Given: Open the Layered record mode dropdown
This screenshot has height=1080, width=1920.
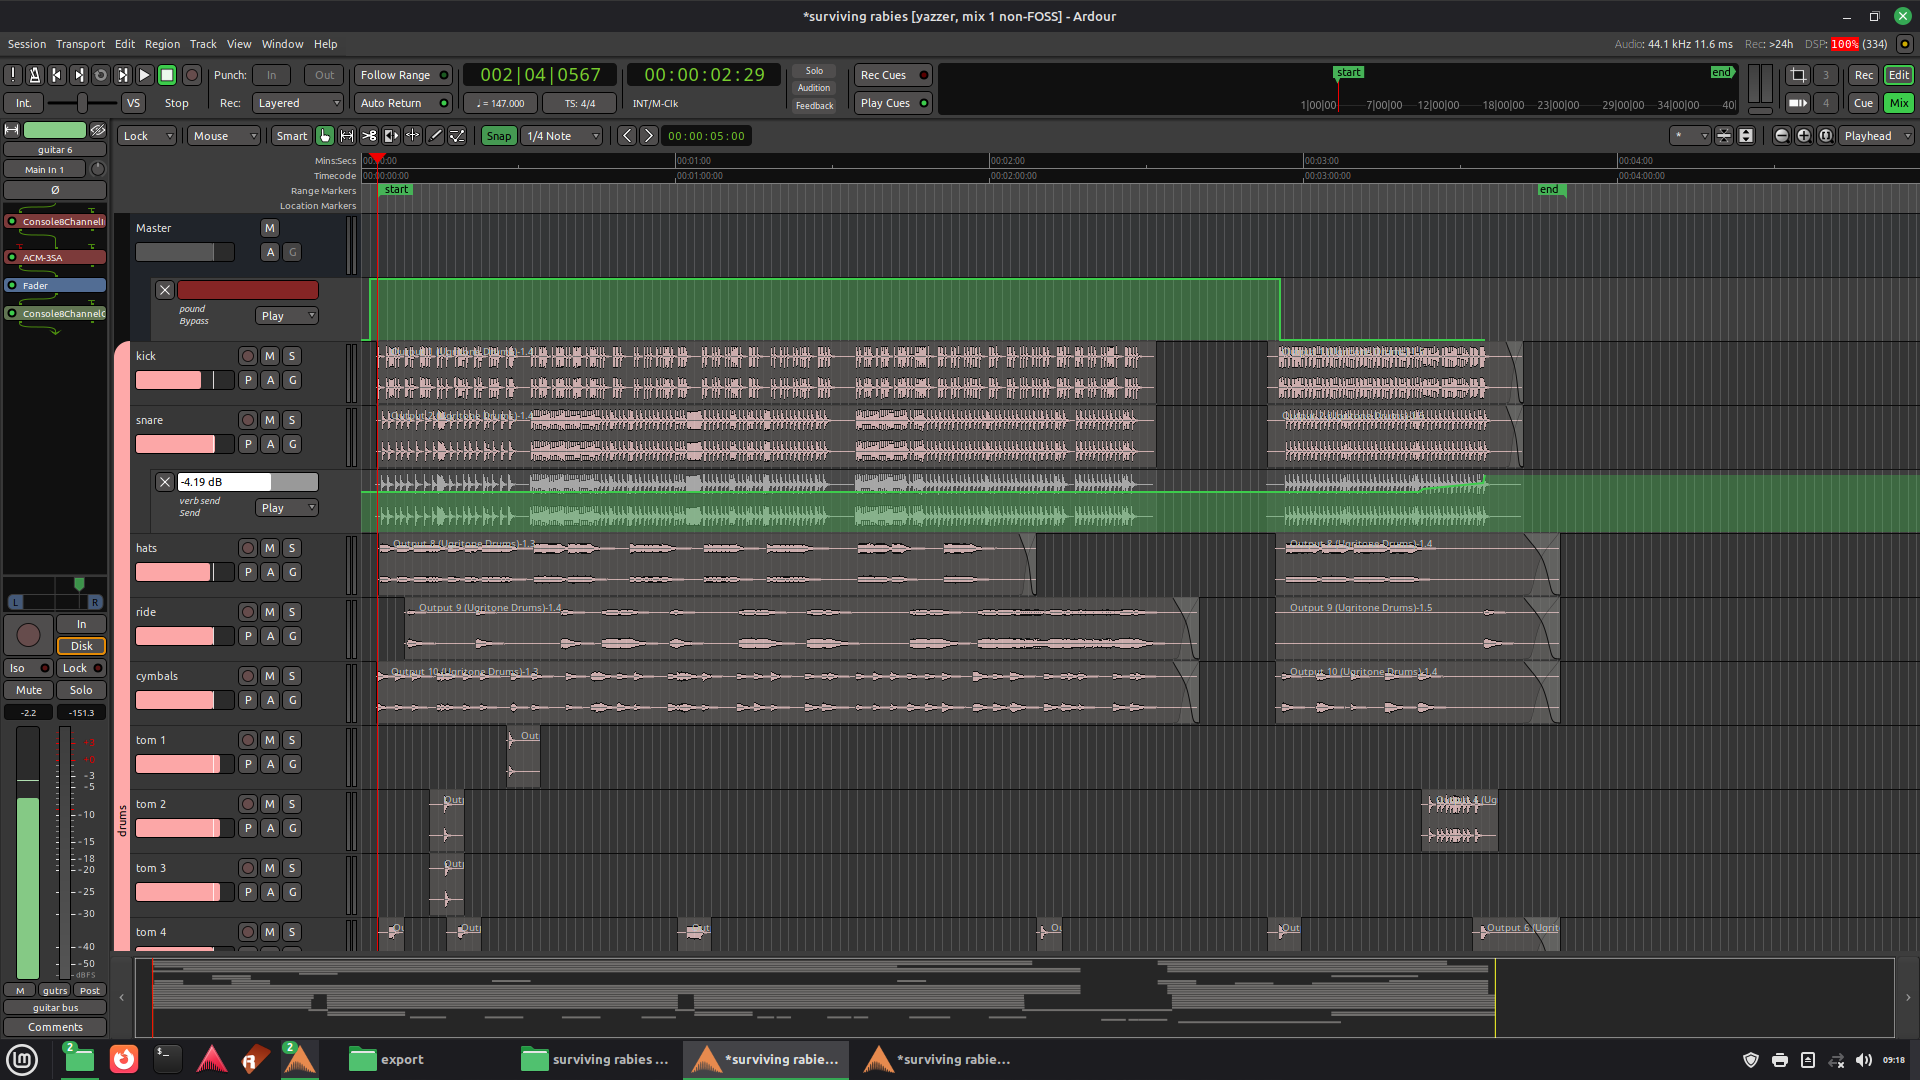Looking at the screenshot, I should point(298,103).
